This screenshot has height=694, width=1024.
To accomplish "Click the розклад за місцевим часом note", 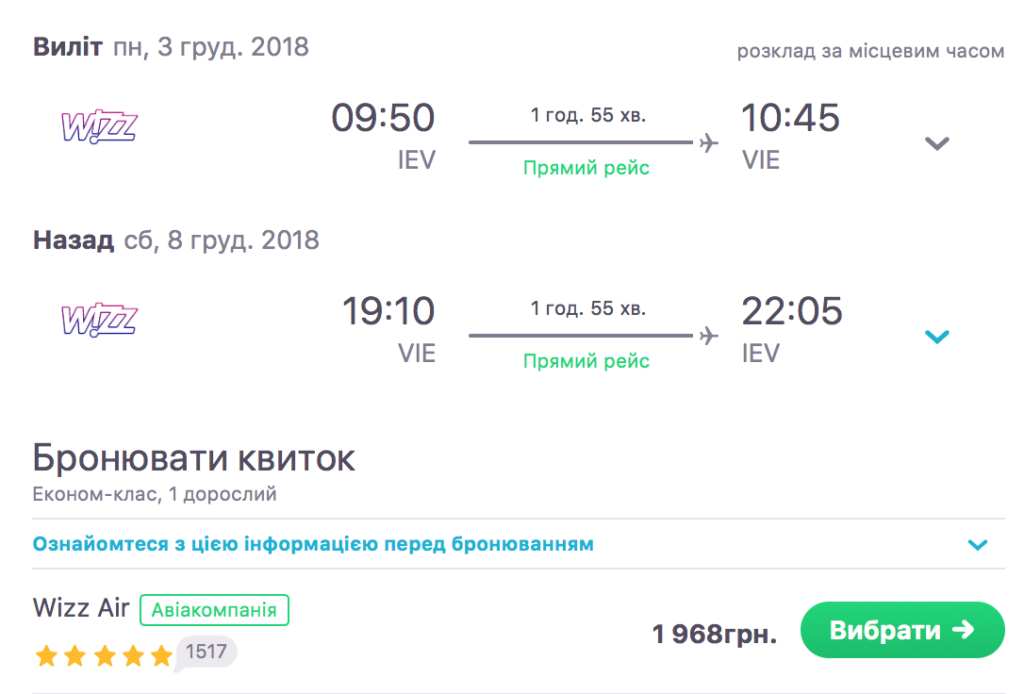I will pos(870,51).
